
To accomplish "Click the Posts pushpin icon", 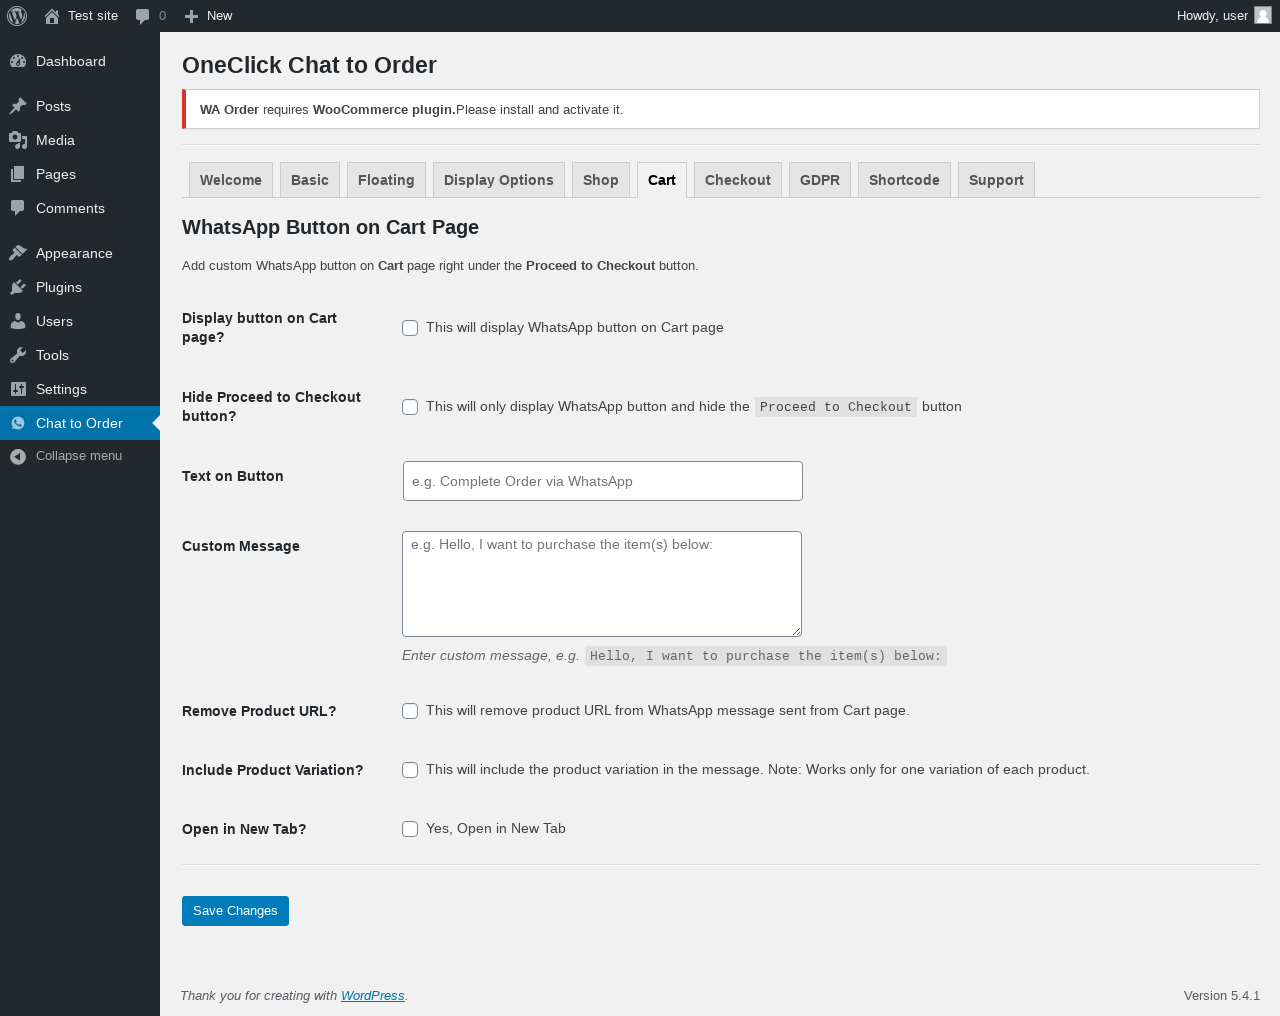I will pos(18,106).
